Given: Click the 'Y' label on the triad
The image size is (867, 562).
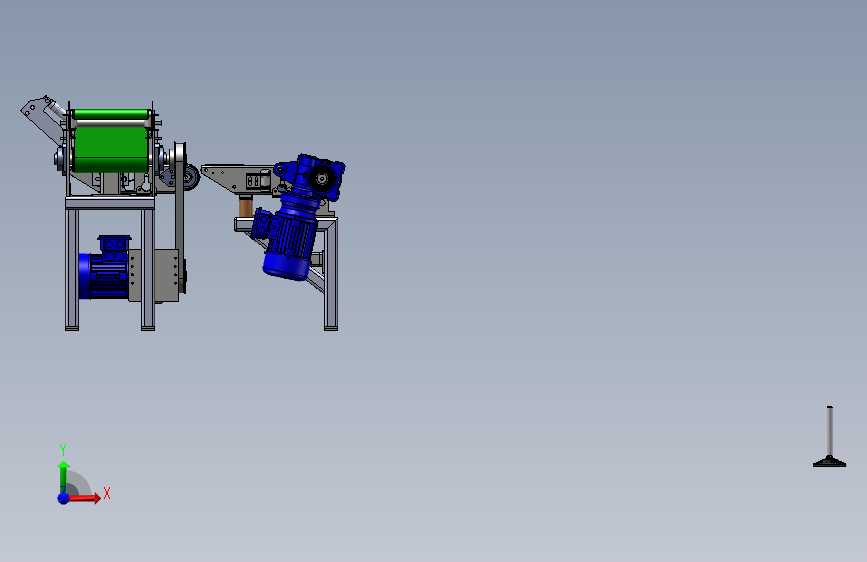Looking at the screenshot, I should [x=63, y=449].
